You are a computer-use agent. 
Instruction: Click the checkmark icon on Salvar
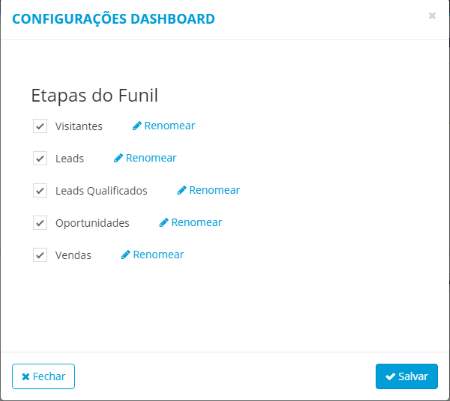click(x=390, y=377)
